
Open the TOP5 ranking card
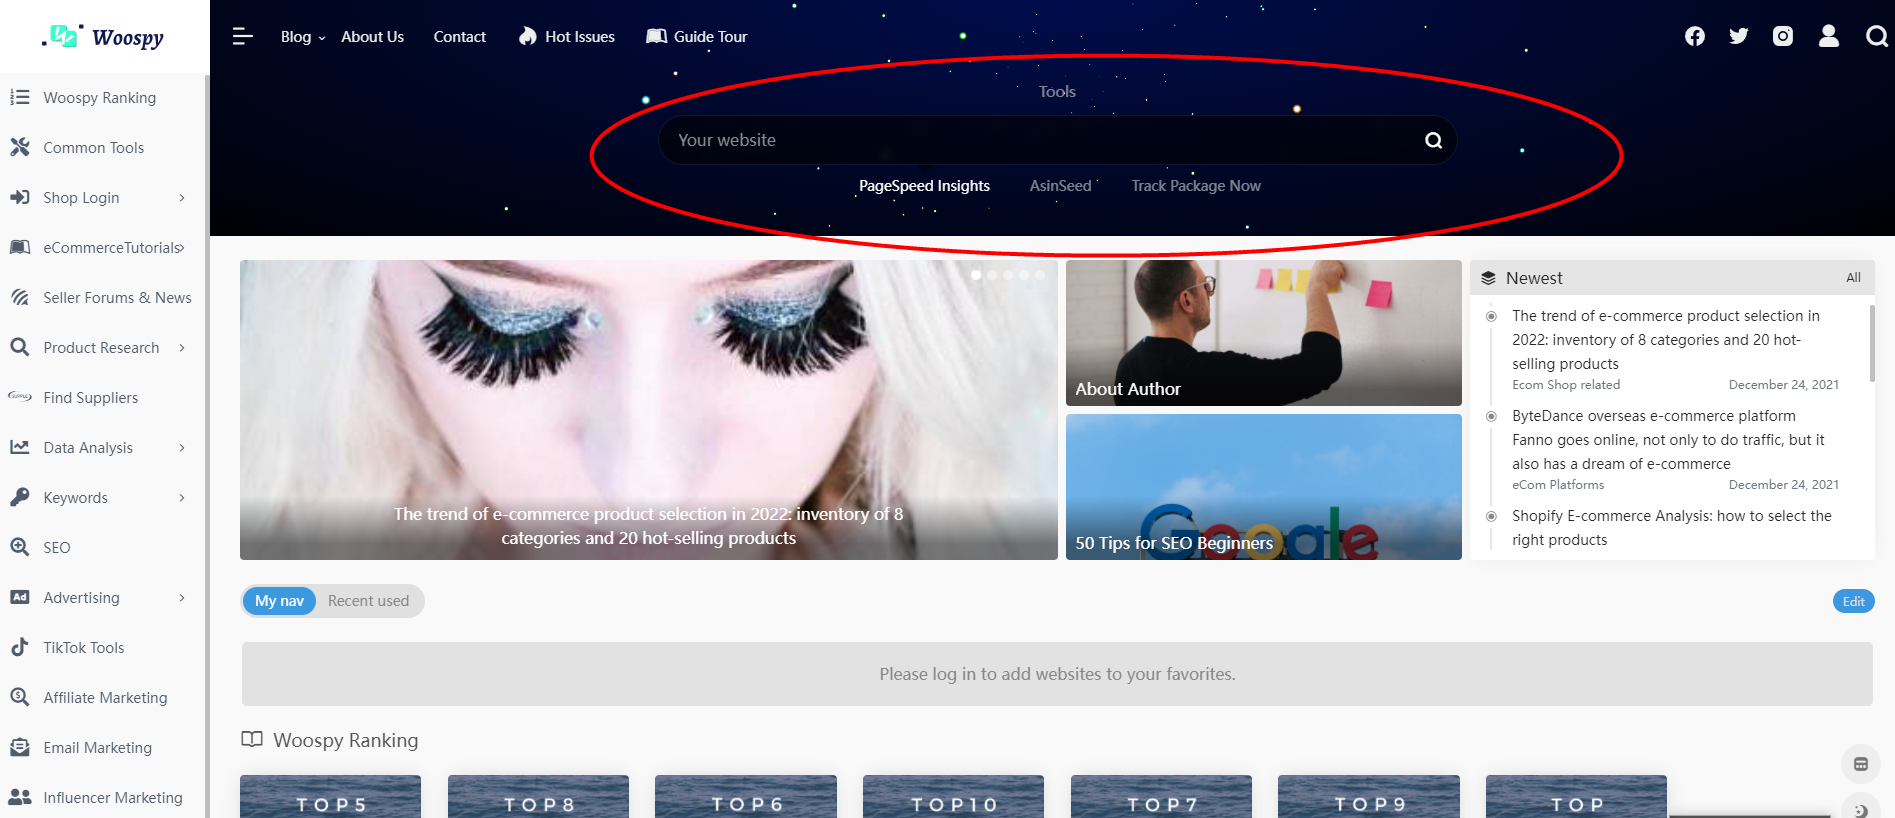[330, 797]
